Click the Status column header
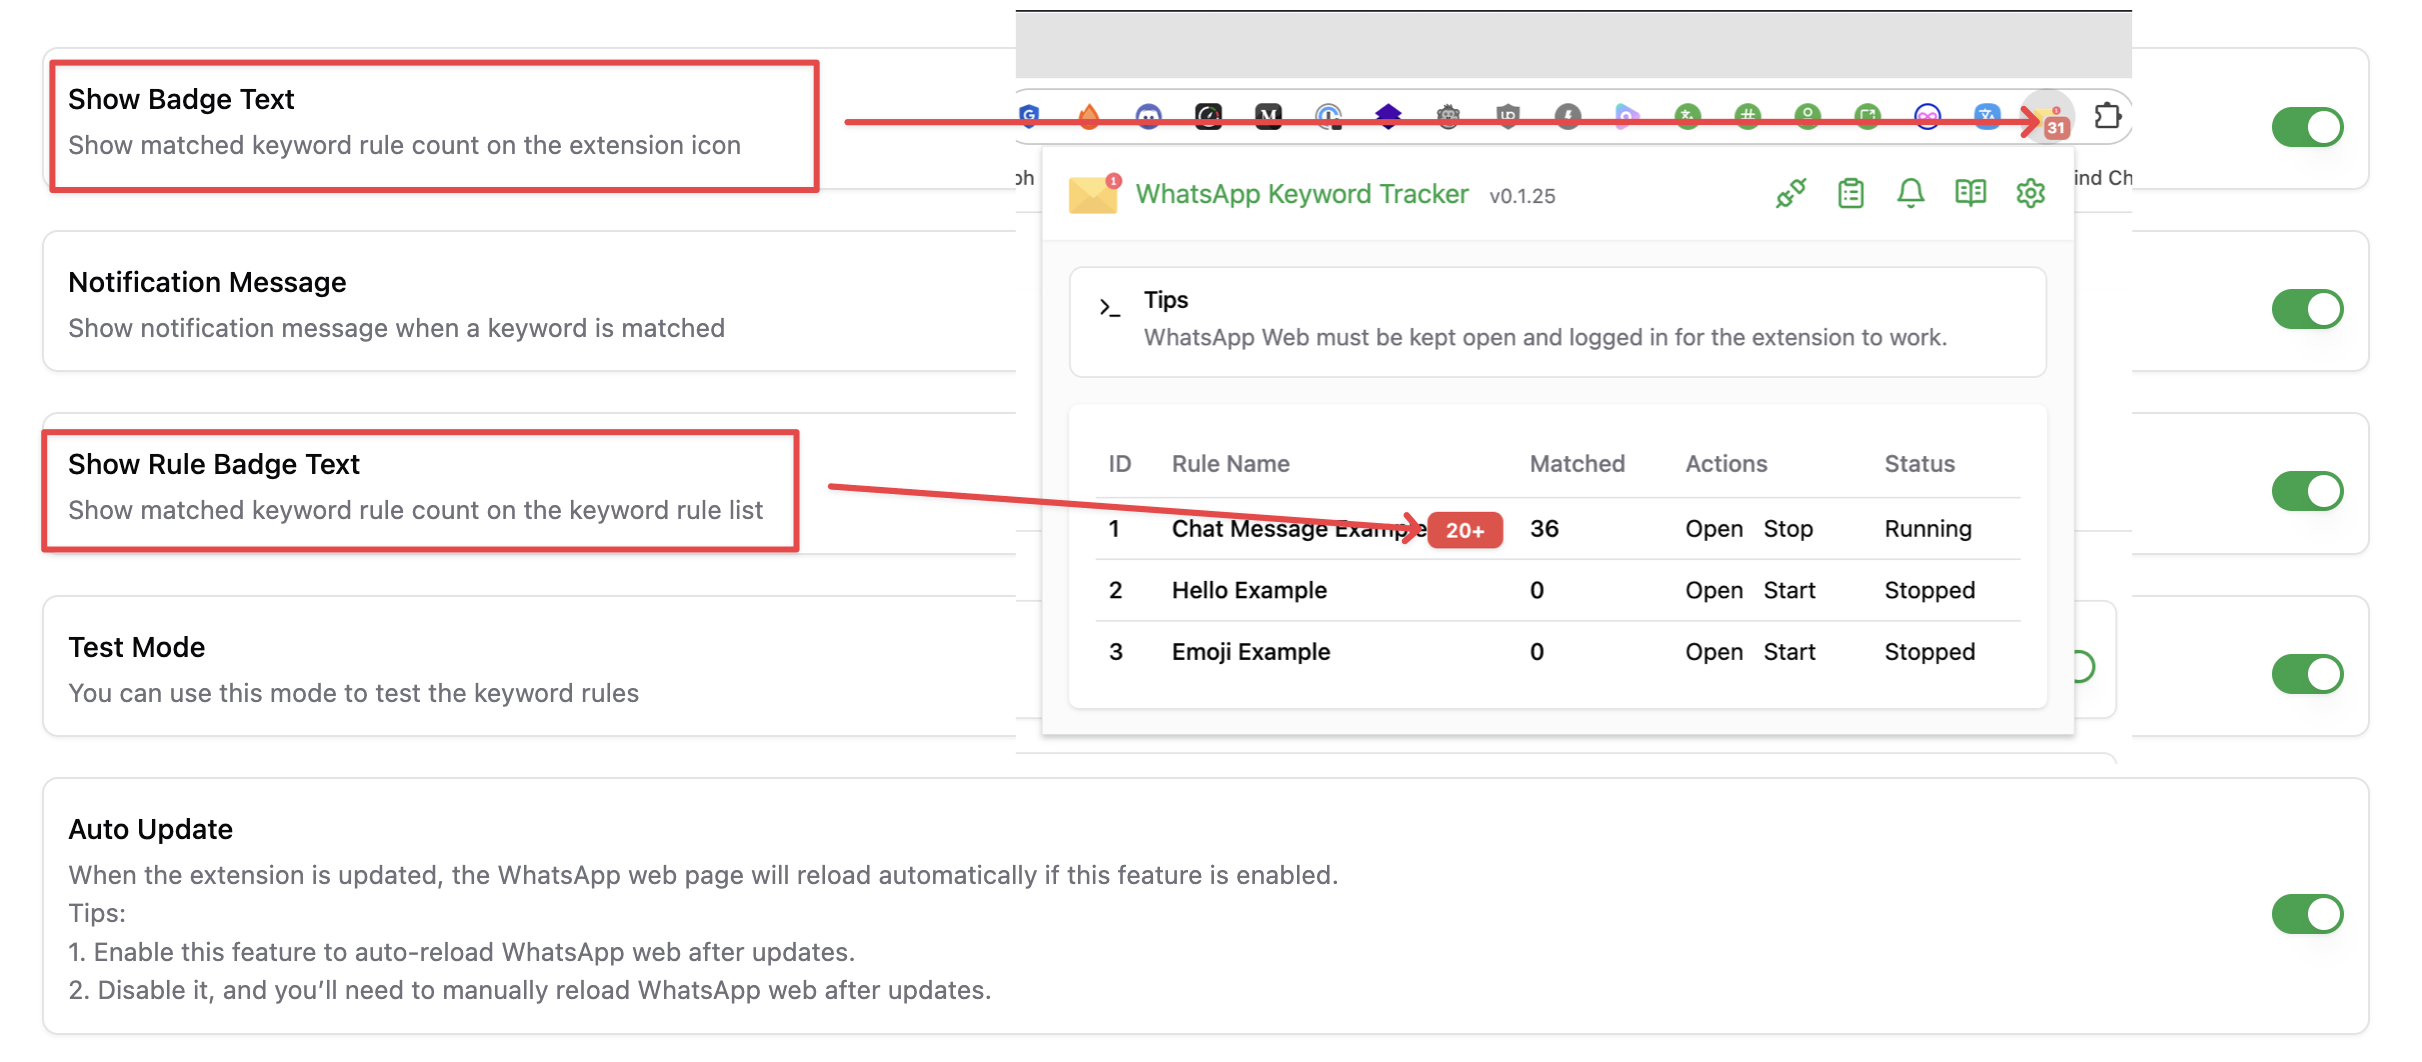The image size is (2422, 1062). (x=1919, y=464)
